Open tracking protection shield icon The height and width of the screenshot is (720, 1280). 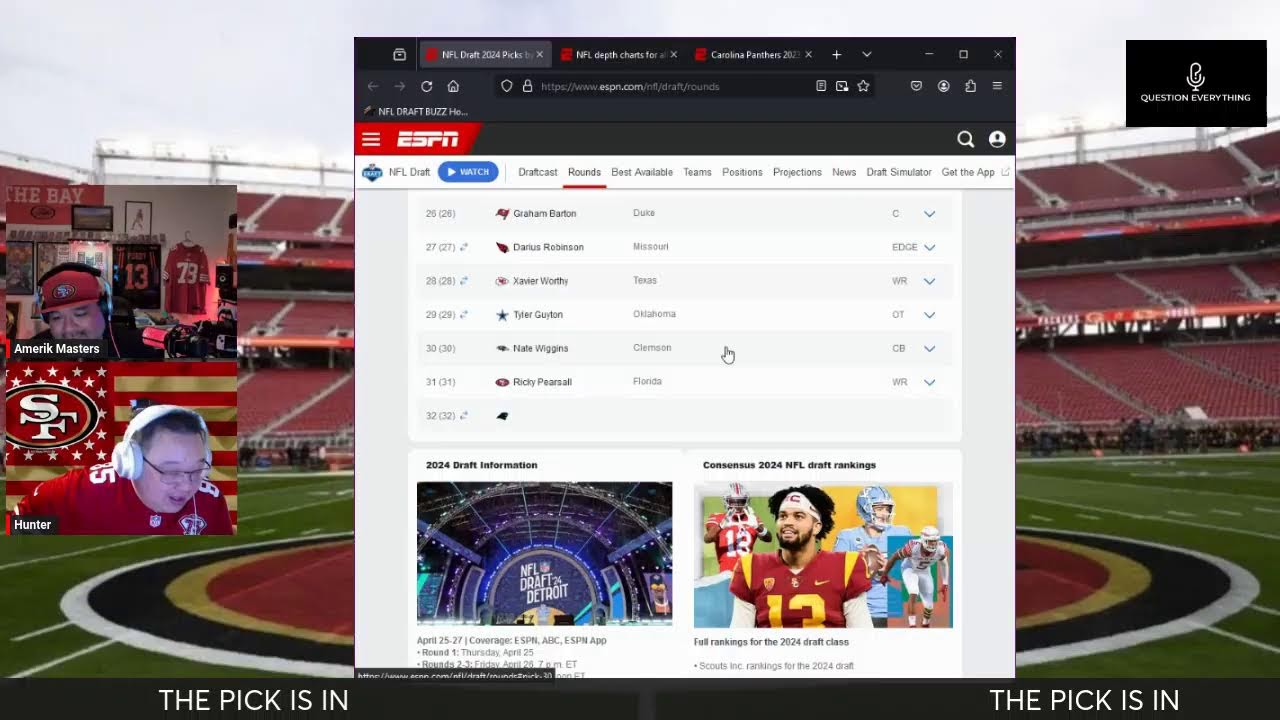click(x=507, y=86)
